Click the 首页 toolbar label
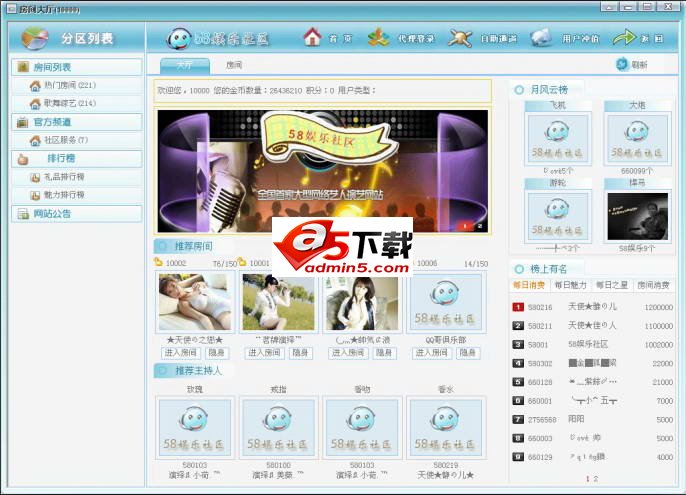Viewport: 686px width, 495px height. coord(340,39)
